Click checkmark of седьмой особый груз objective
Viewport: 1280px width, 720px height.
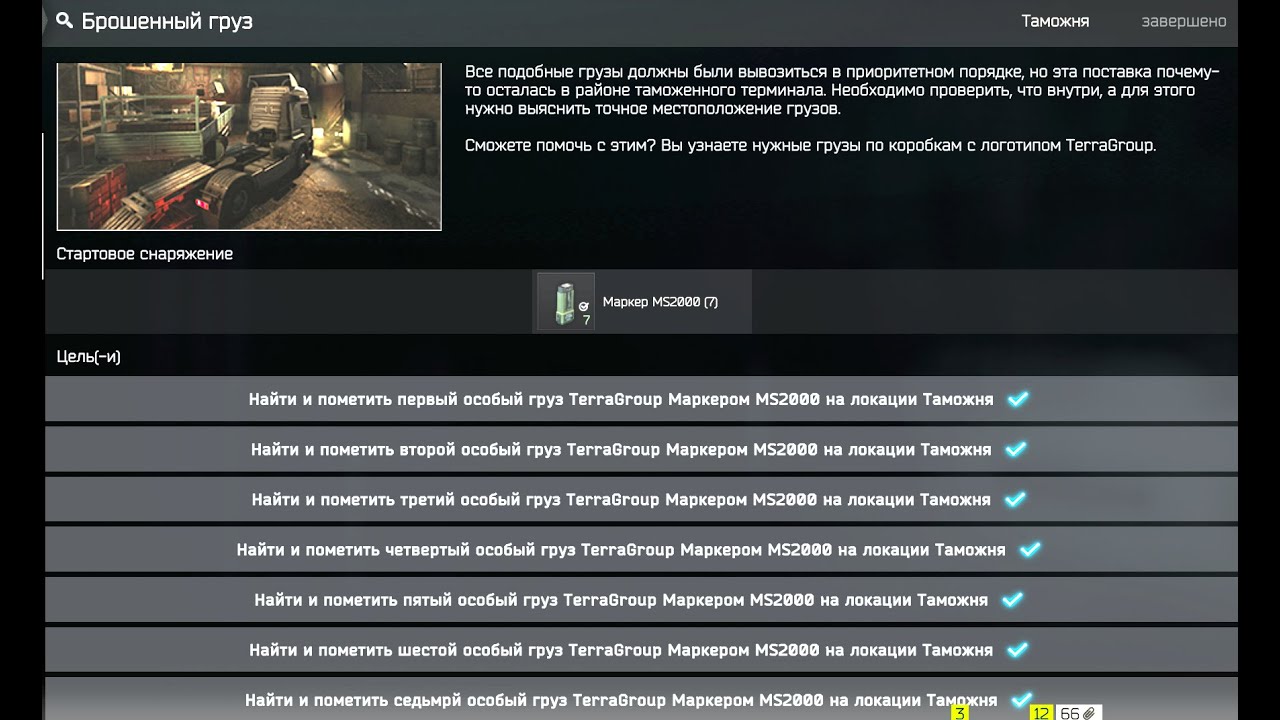[x=1021, y=700]
